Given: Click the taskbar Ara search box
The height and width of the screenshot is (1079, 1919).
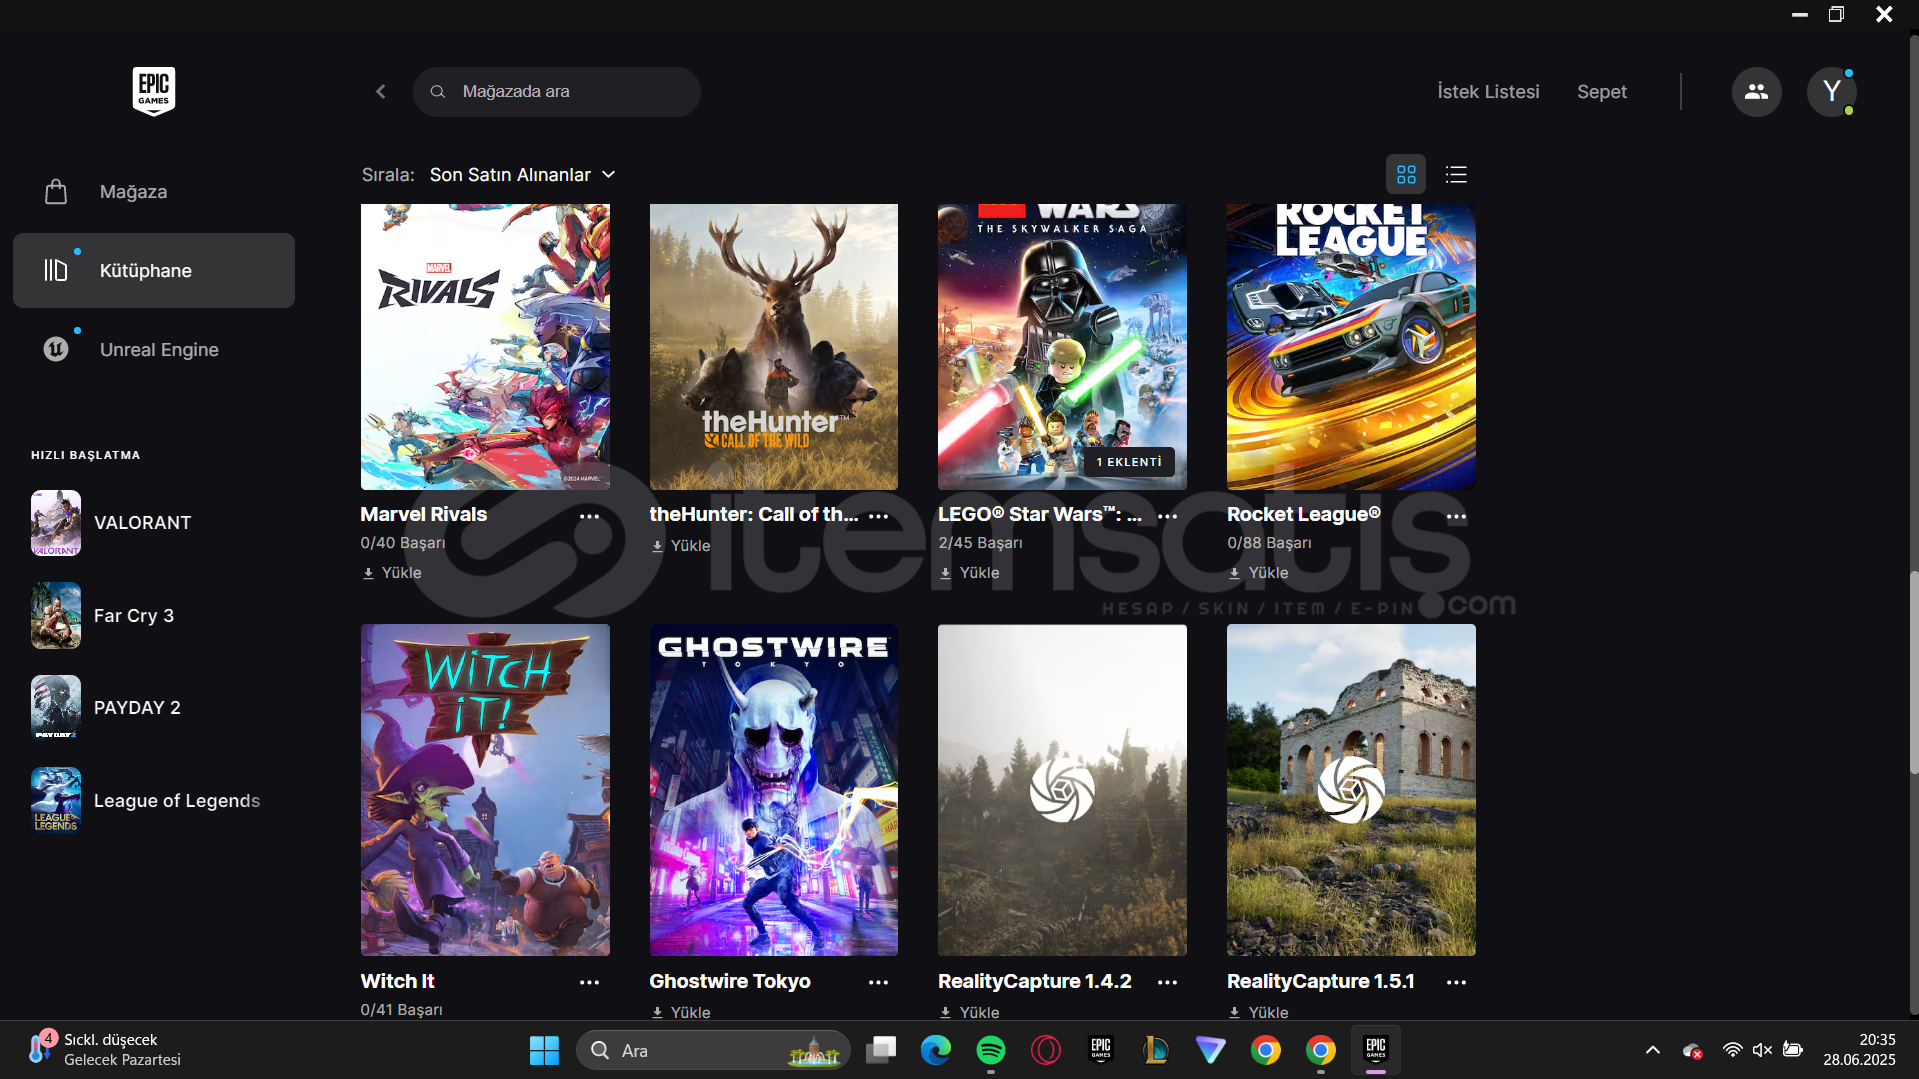Looking at the screenshot, I should point(714,1050).
